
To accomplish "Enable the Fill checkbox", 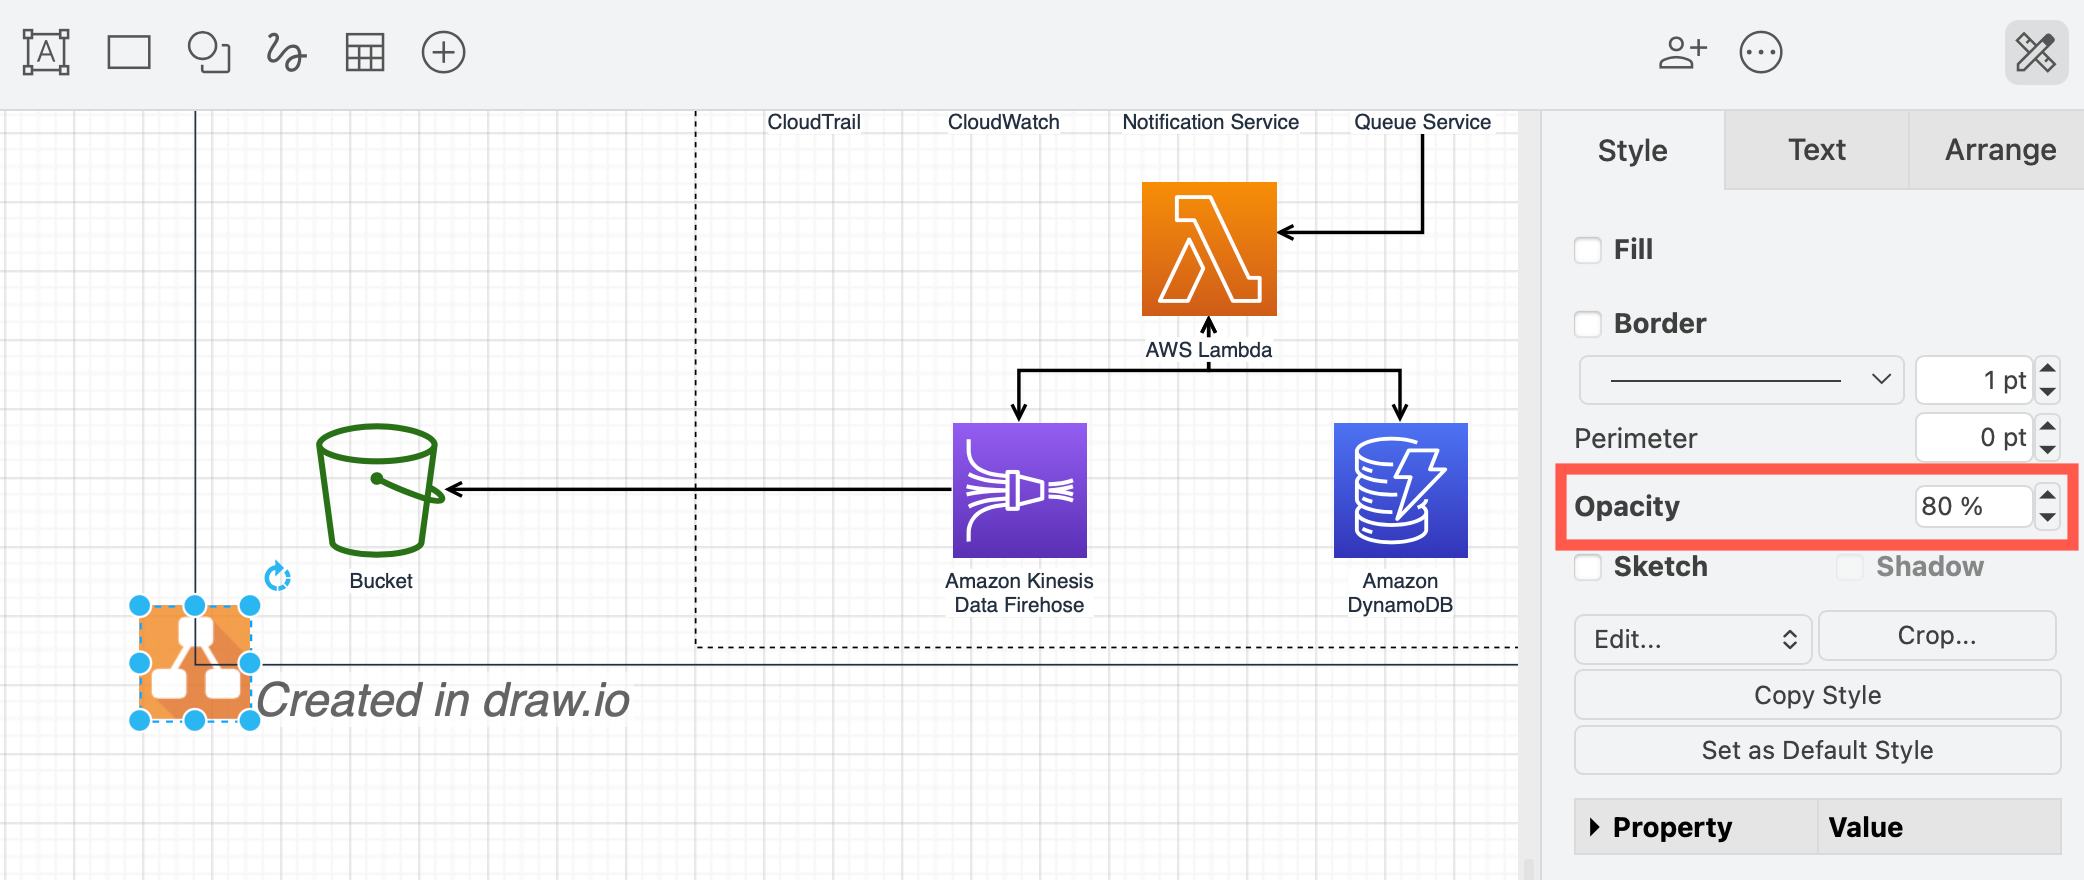I will tap(1588, 250).
